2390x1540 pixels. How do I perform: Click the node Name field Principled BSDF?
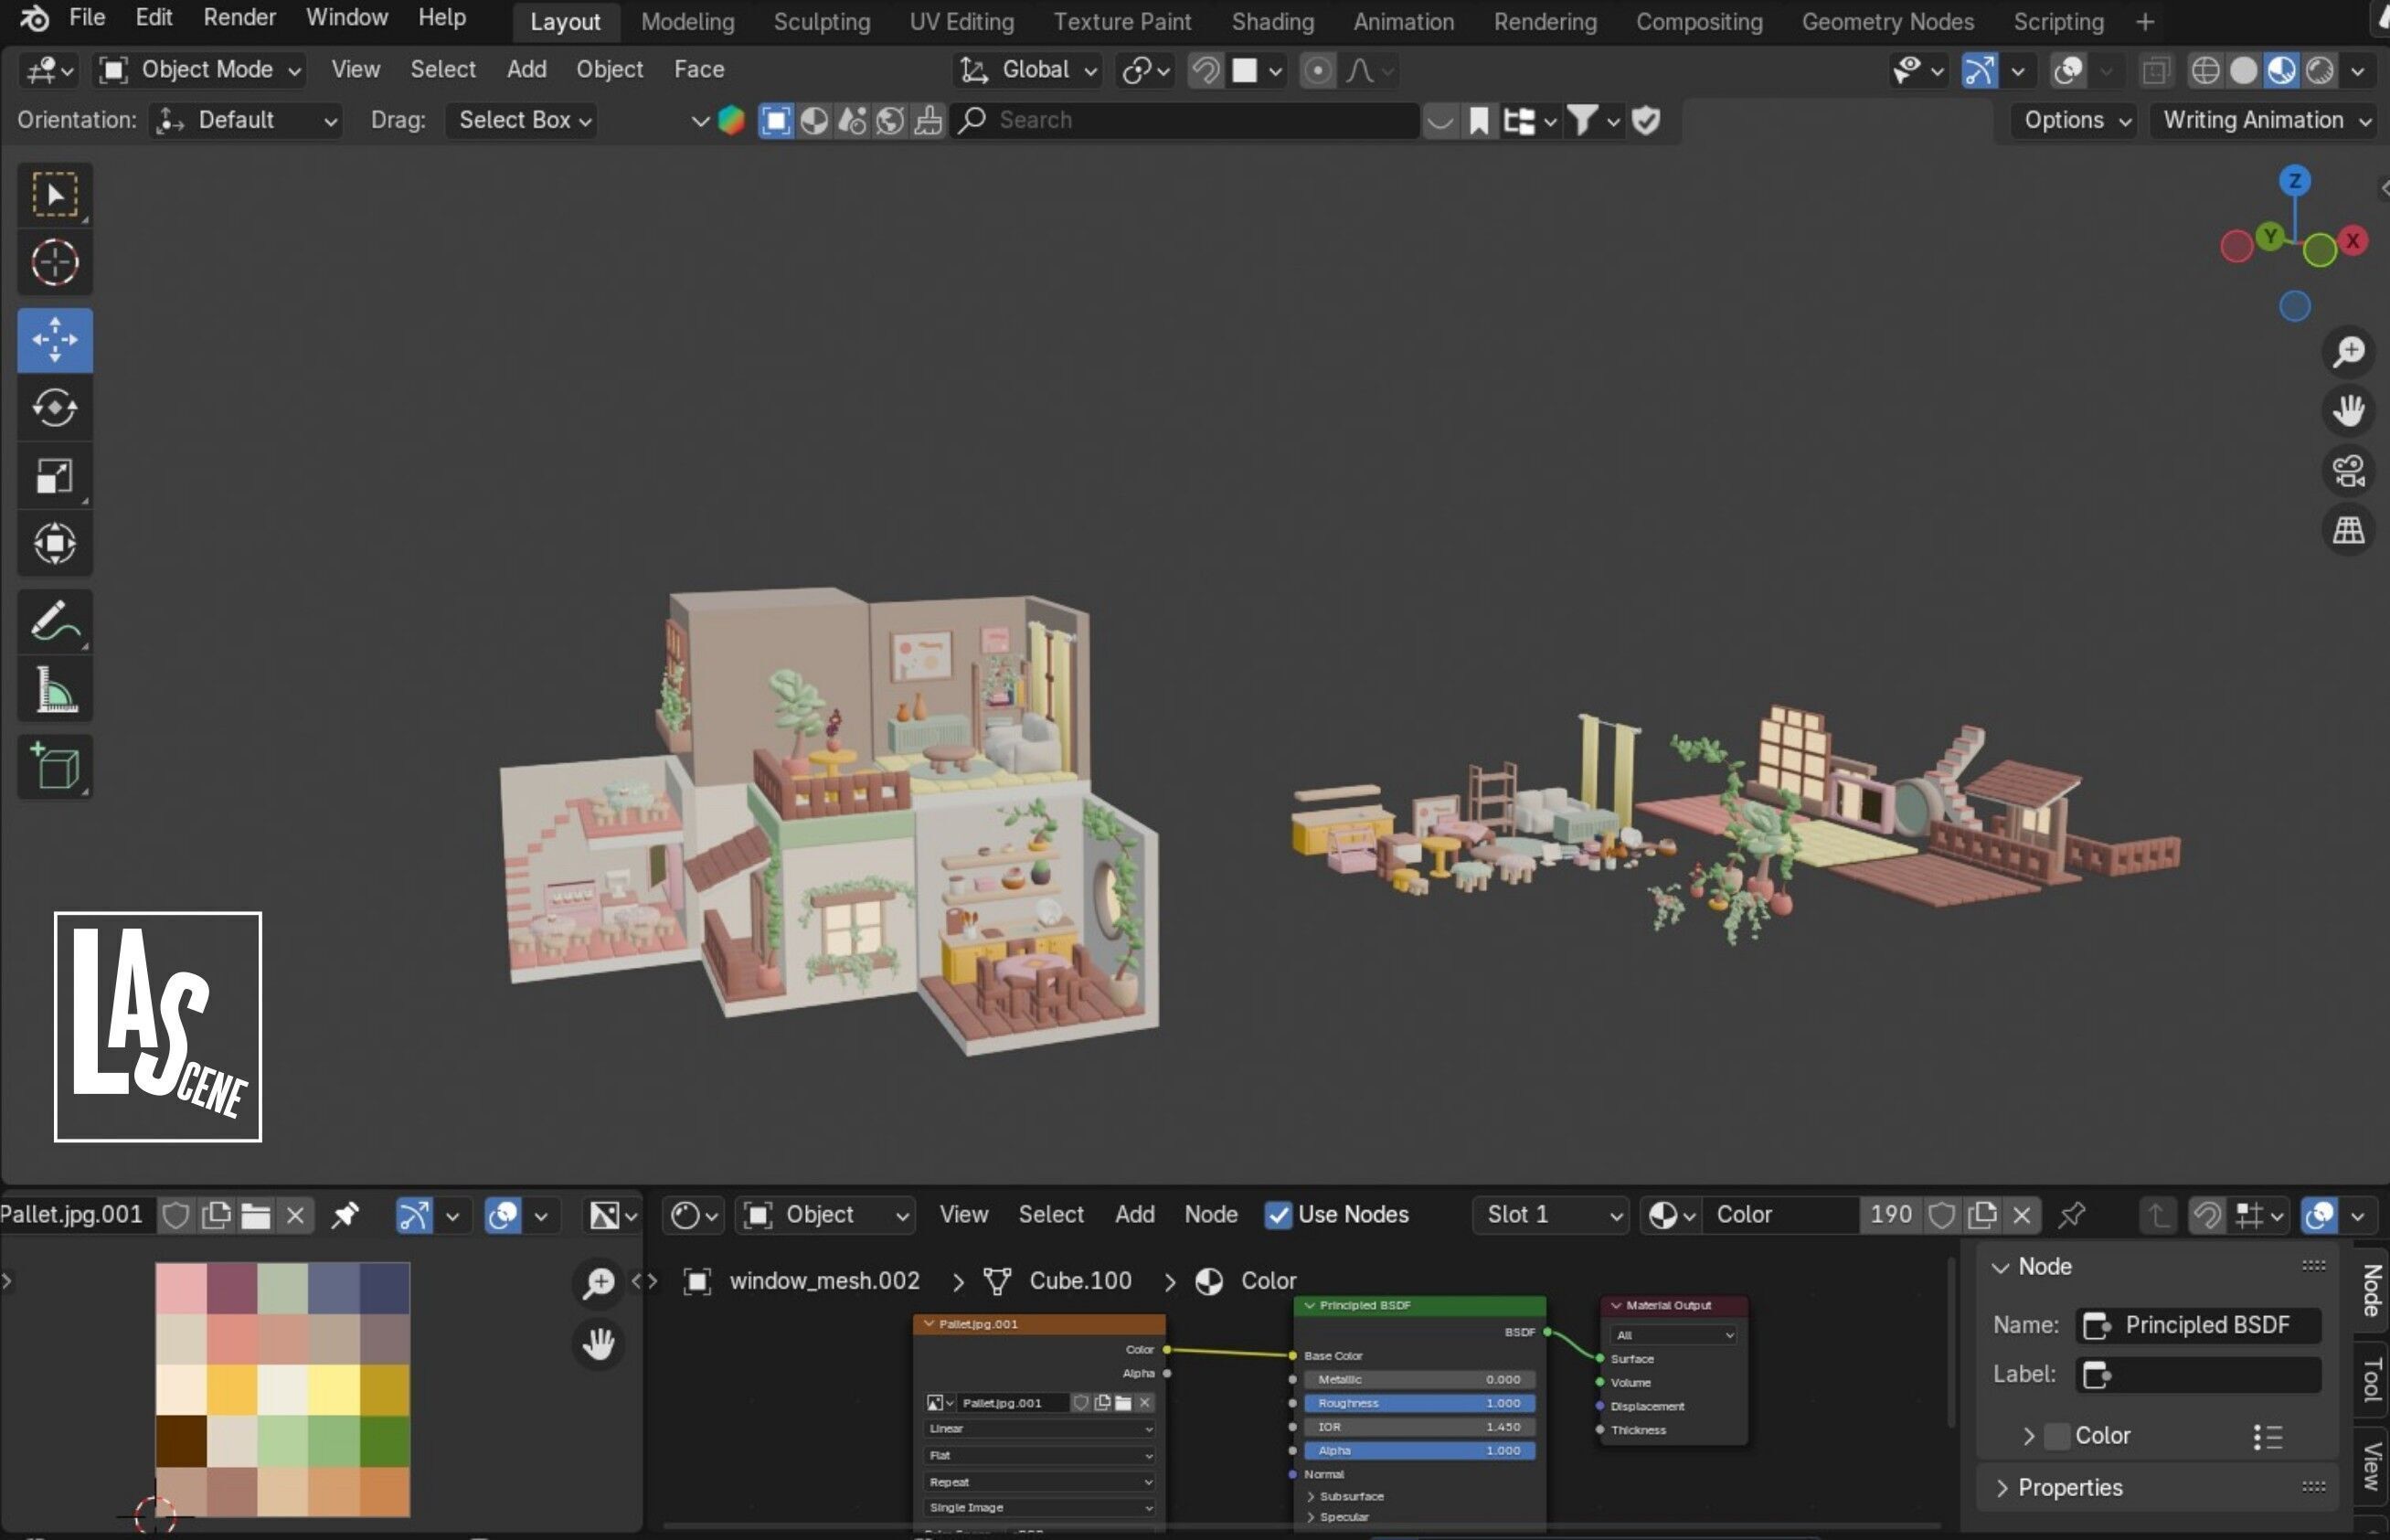(2198, 1326)
